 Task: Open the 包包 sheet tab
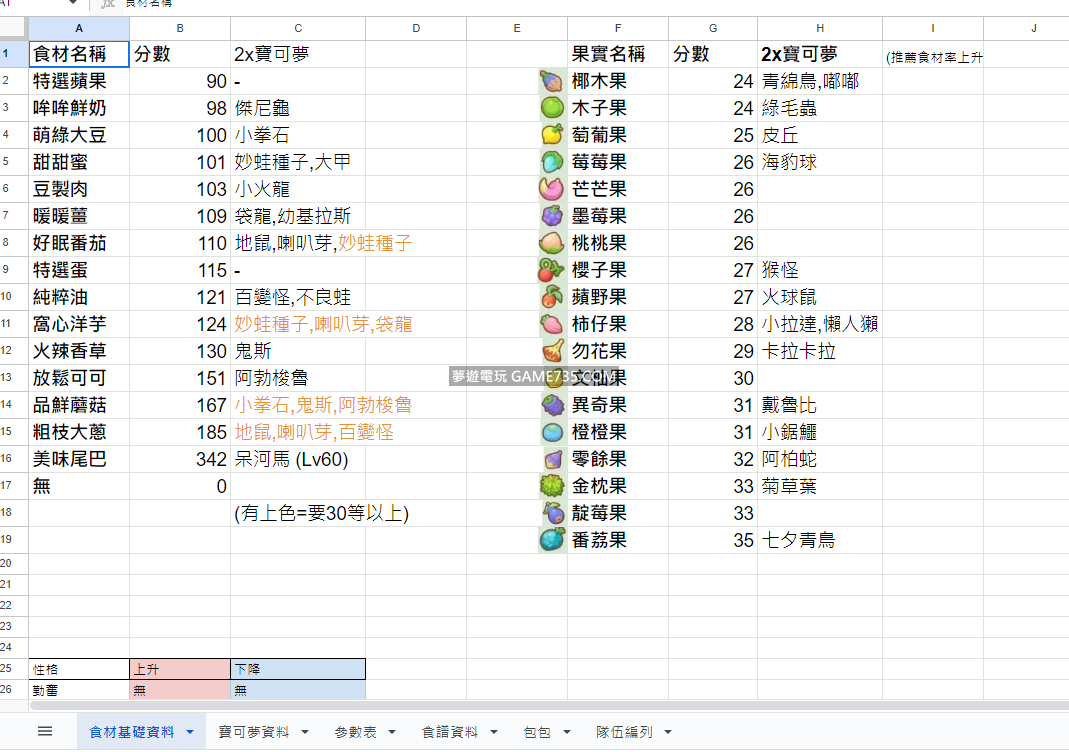click(x=537, y=732)
